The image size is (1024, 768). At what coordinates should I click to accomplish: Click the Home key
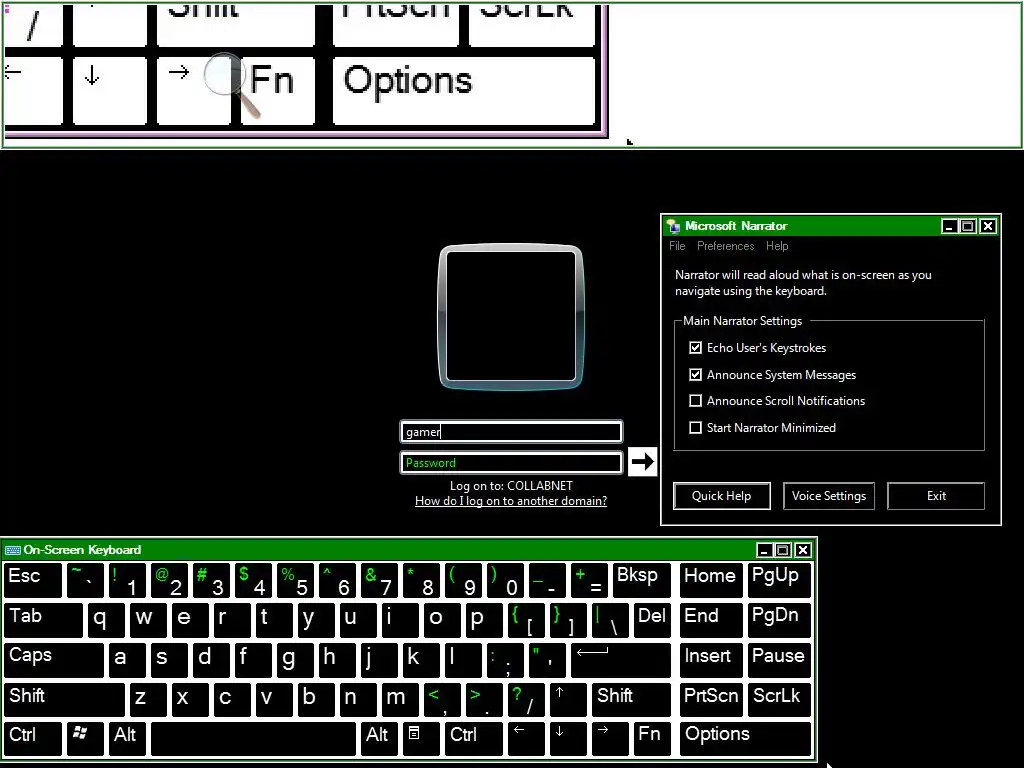[x=711, y=580]
